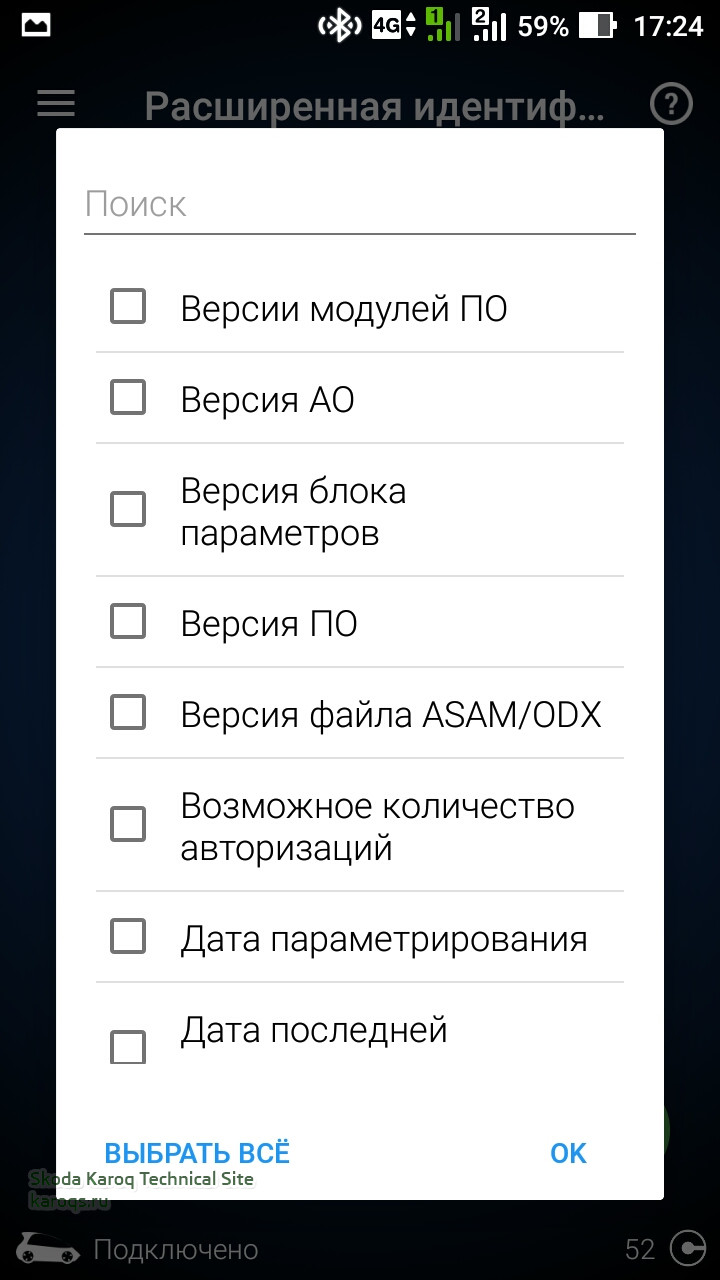720x1280 pixels.
Task: Check the Версии модулей ПО checkbox
Action: pyautogui.click(x=128, y=307)
